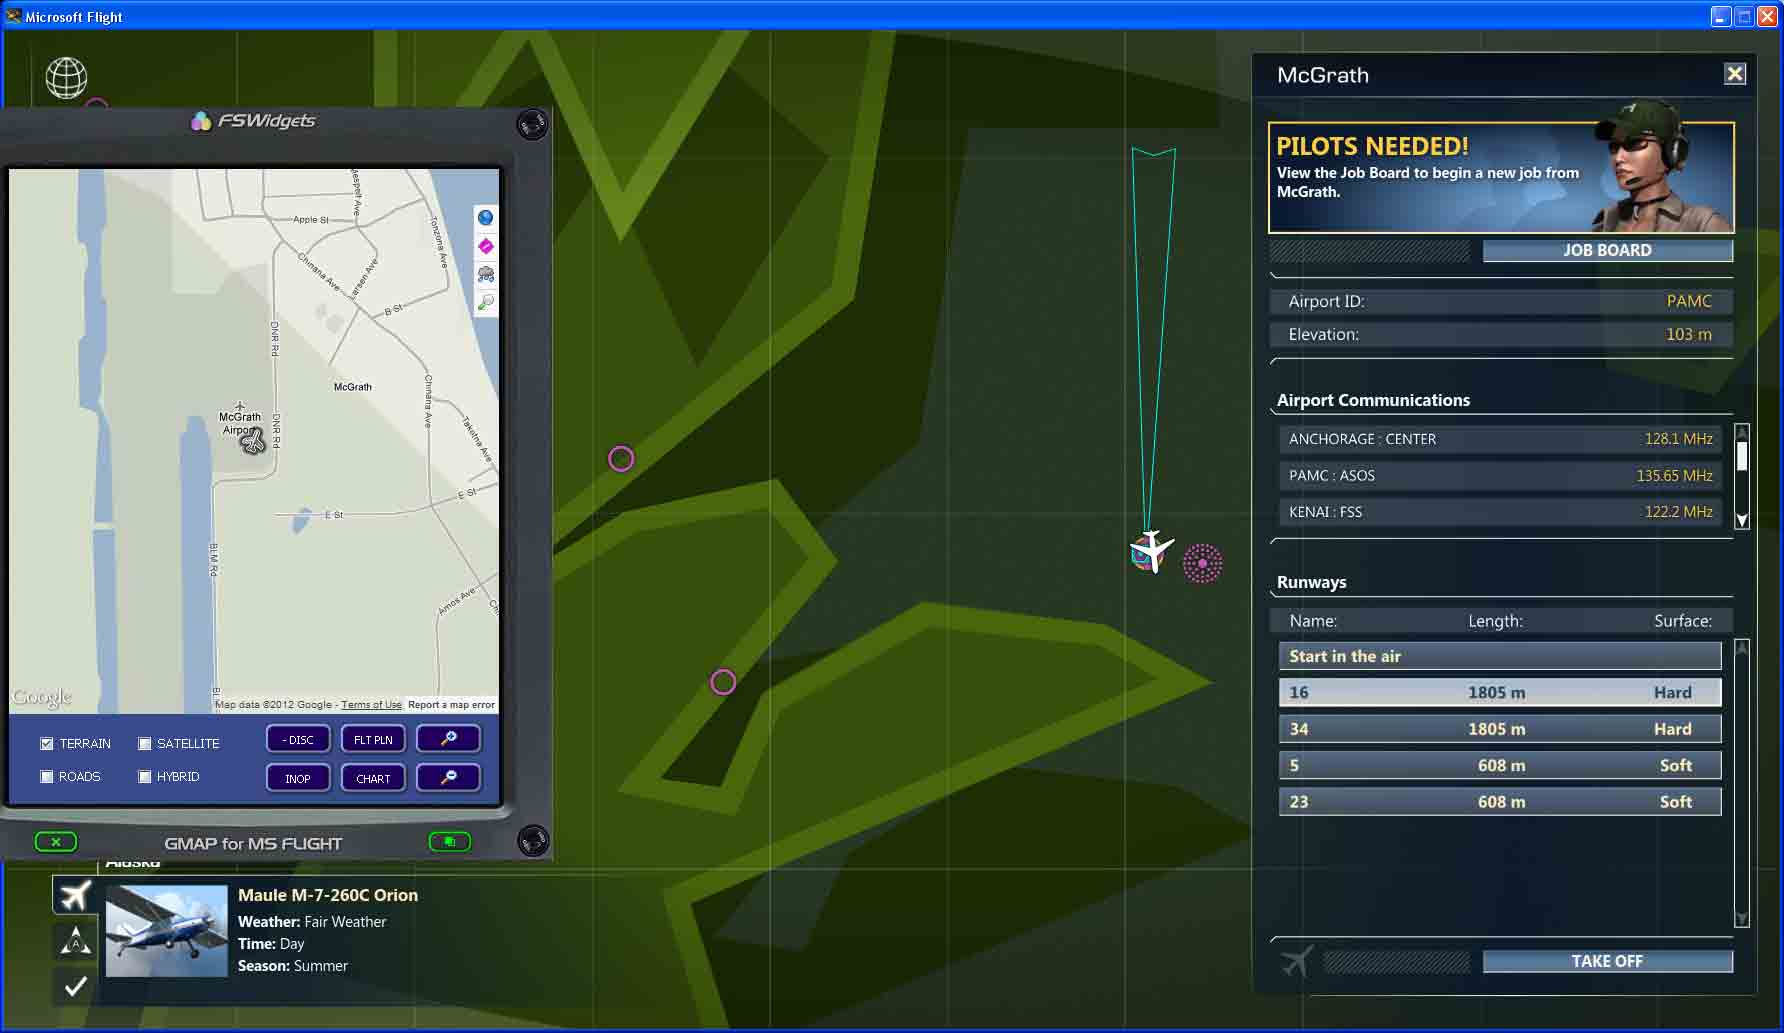Select runway 23 row

point(1500,802)
